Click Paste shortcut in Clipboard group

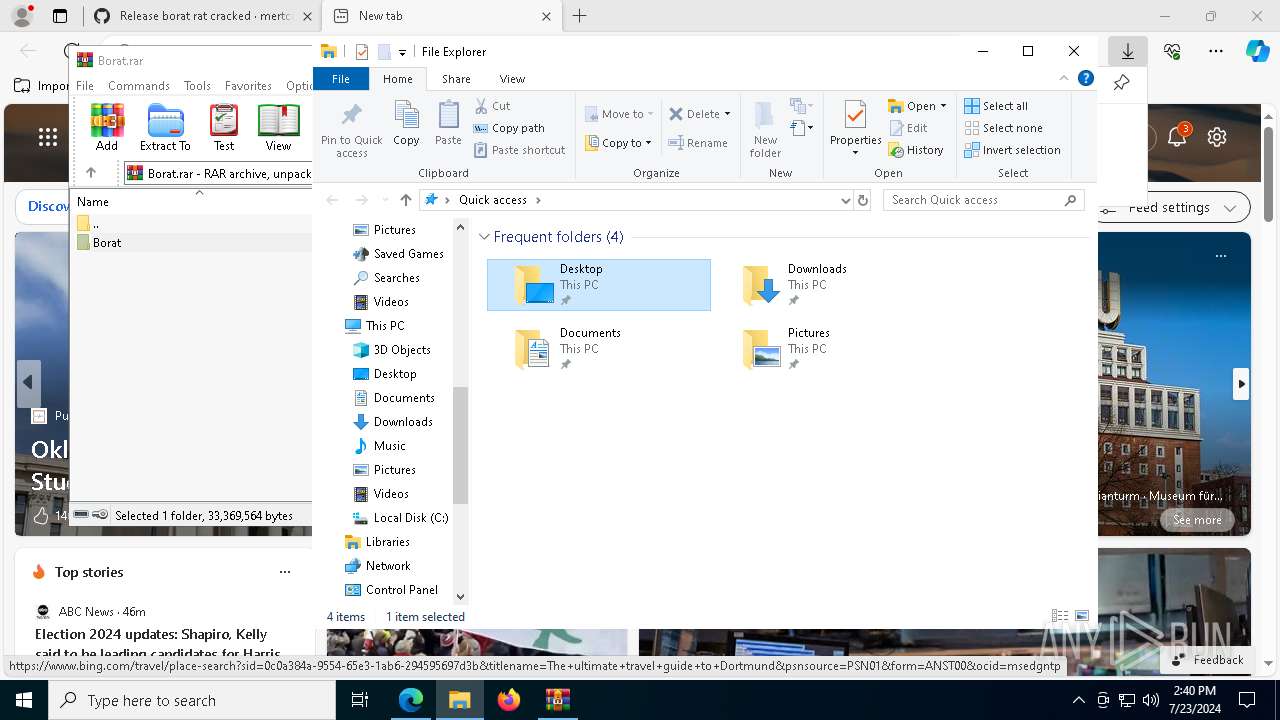pyautogui.click(x=520, y=150)
